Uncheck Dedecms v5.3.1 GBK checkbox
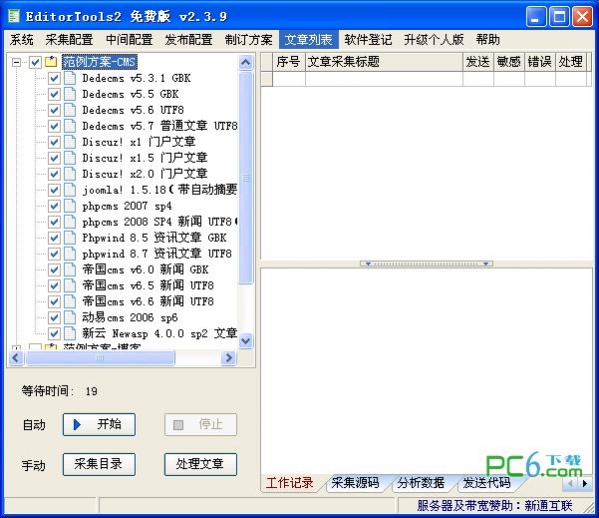This screenshot has width=599, height=518. click(54, 78)
